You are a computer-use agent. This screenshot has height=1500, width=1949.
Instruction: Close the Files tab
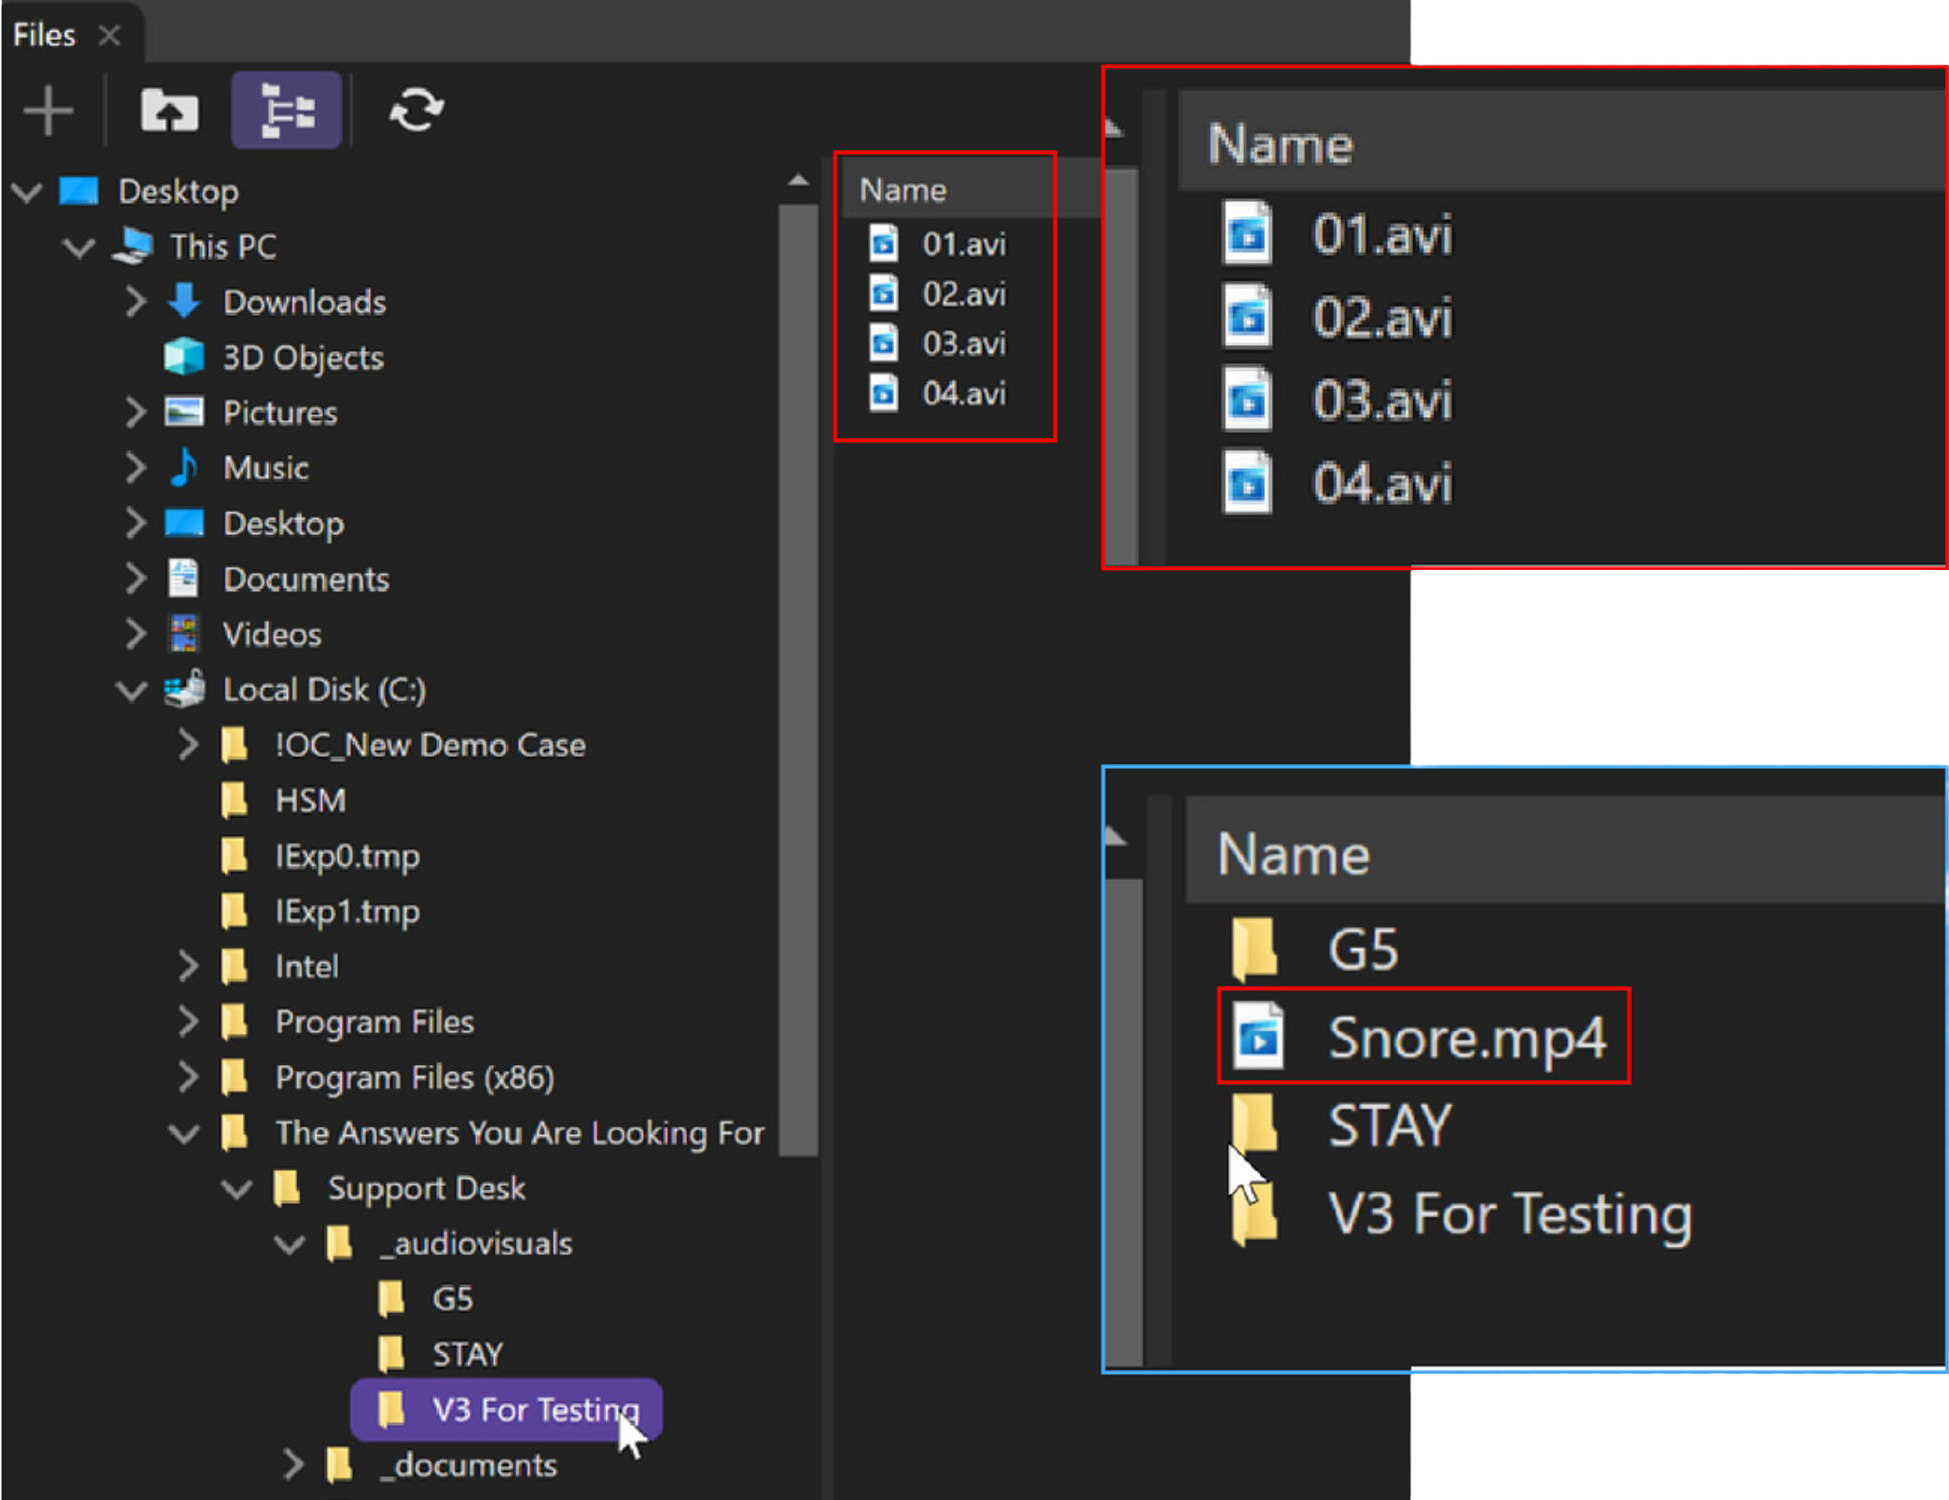click(110, 36)
